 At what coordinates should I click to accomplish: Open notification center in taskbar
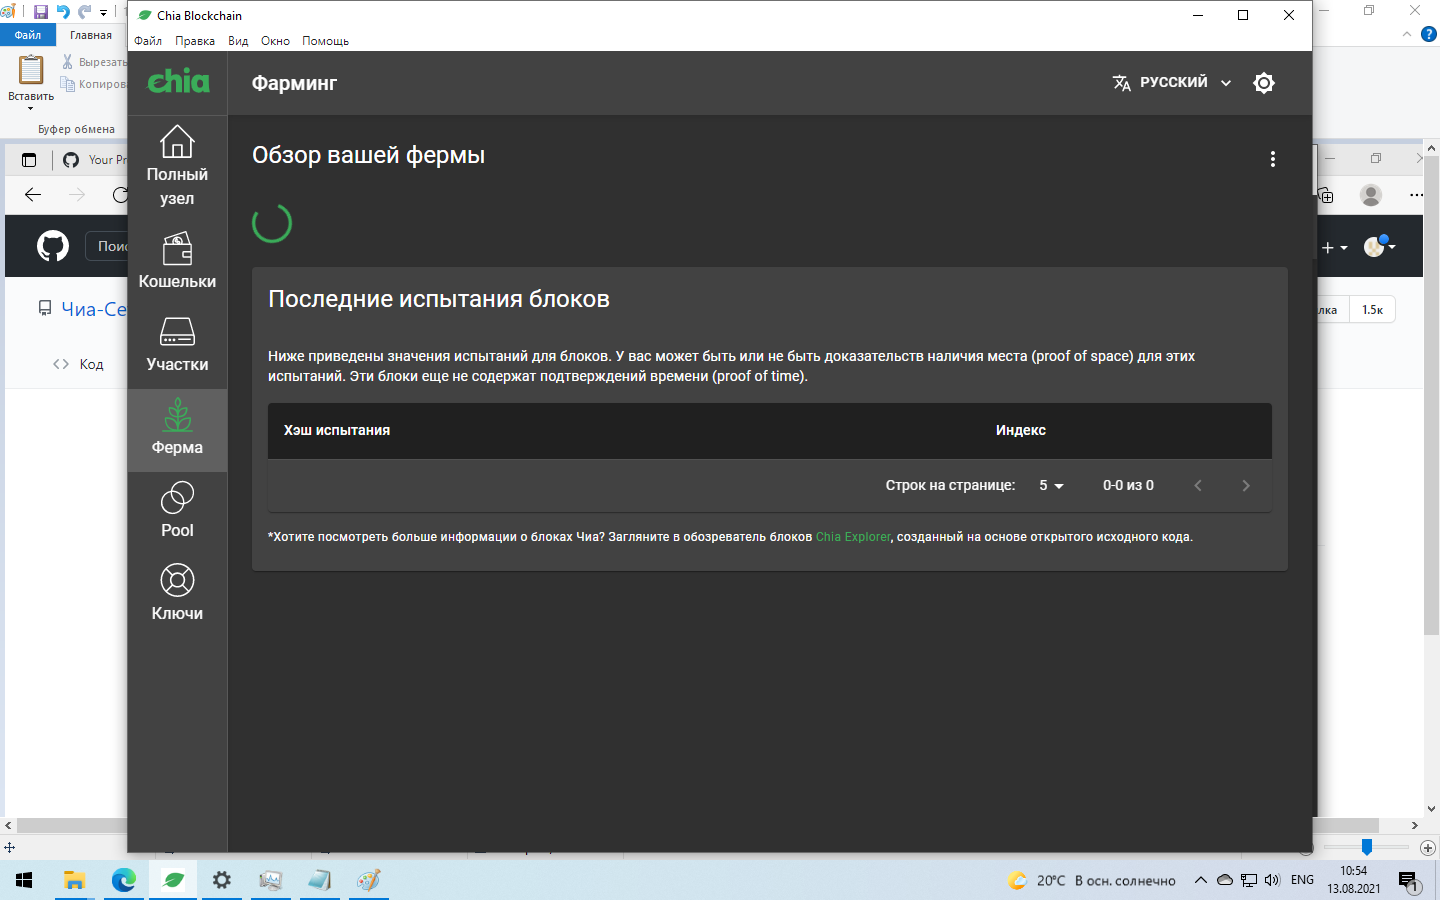(1408, 880)
